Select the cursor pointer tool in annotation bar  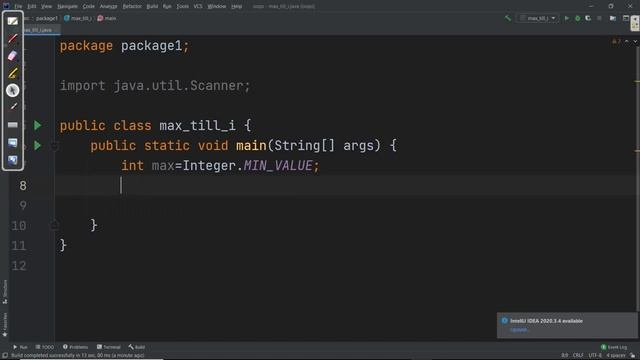[13, 90]
